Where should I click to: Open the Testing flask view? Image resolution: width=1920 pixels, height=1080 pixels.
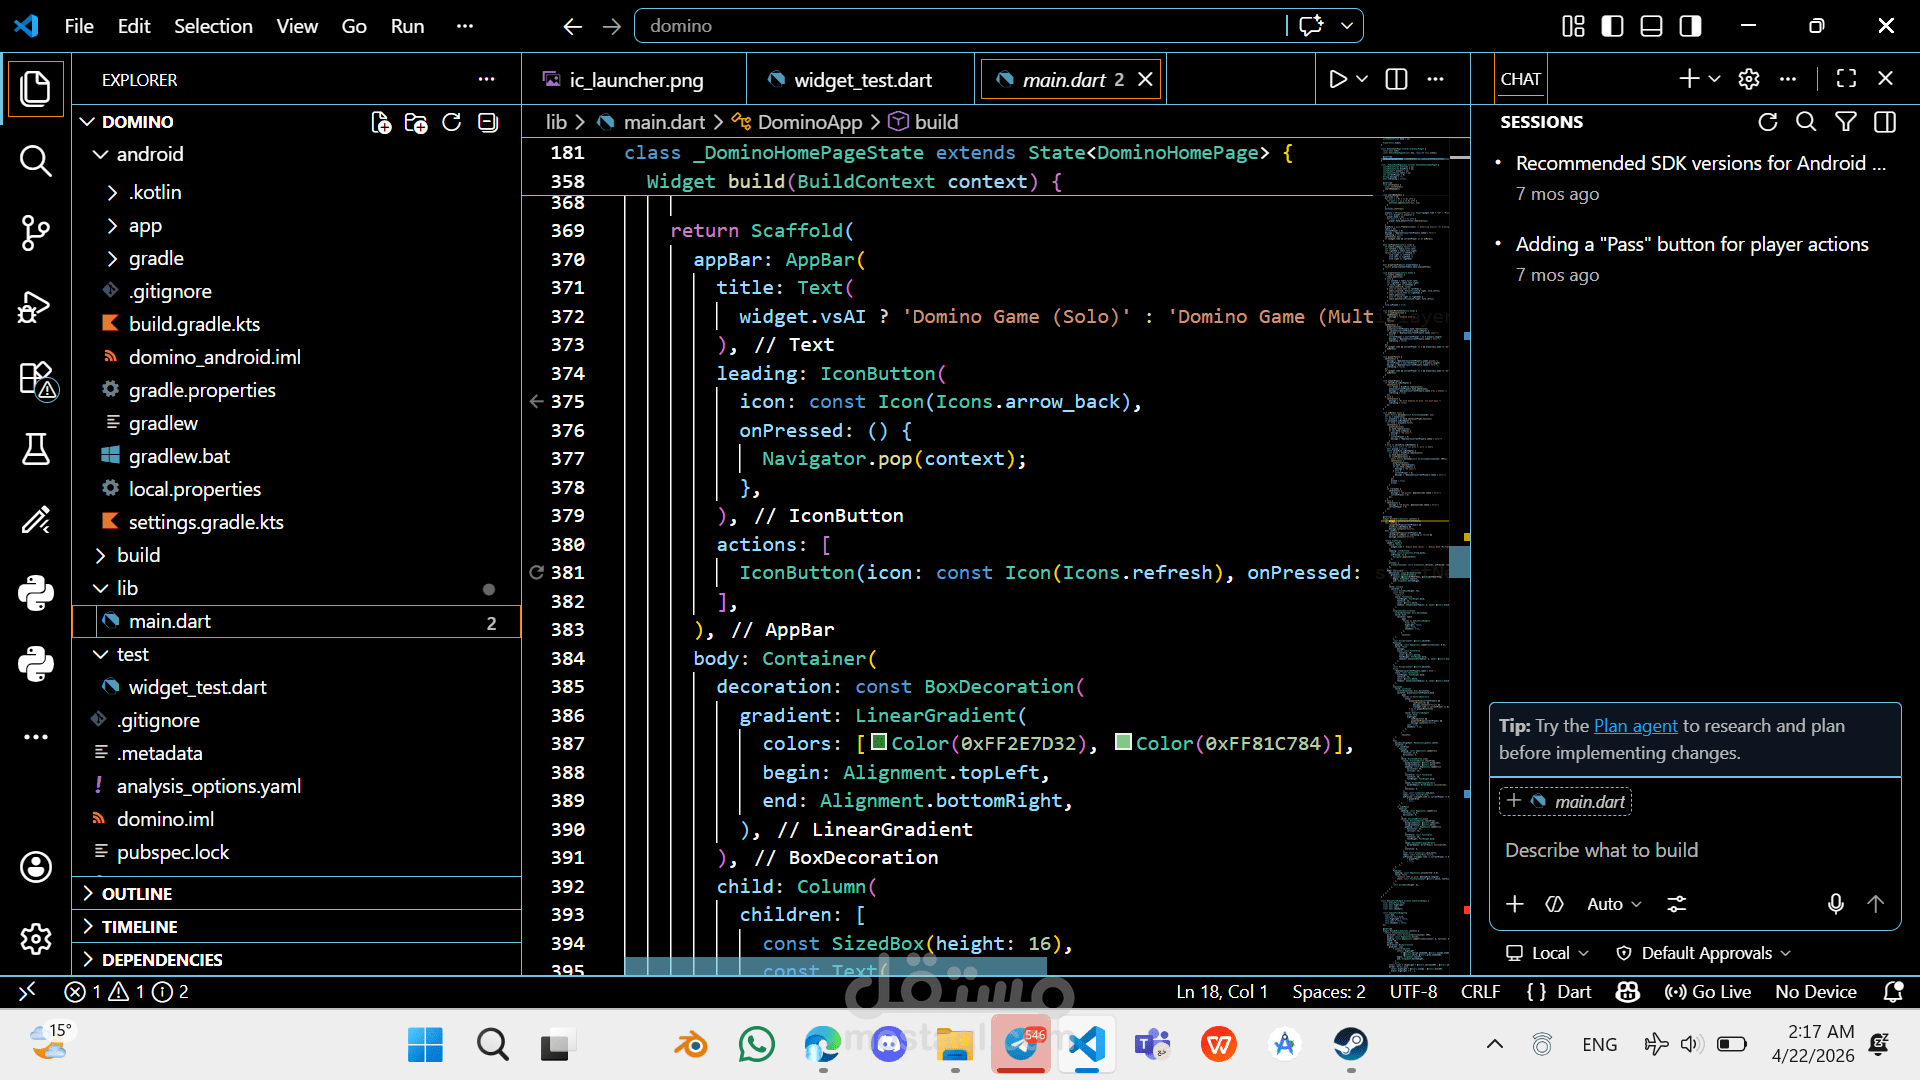tap(35, 449)
